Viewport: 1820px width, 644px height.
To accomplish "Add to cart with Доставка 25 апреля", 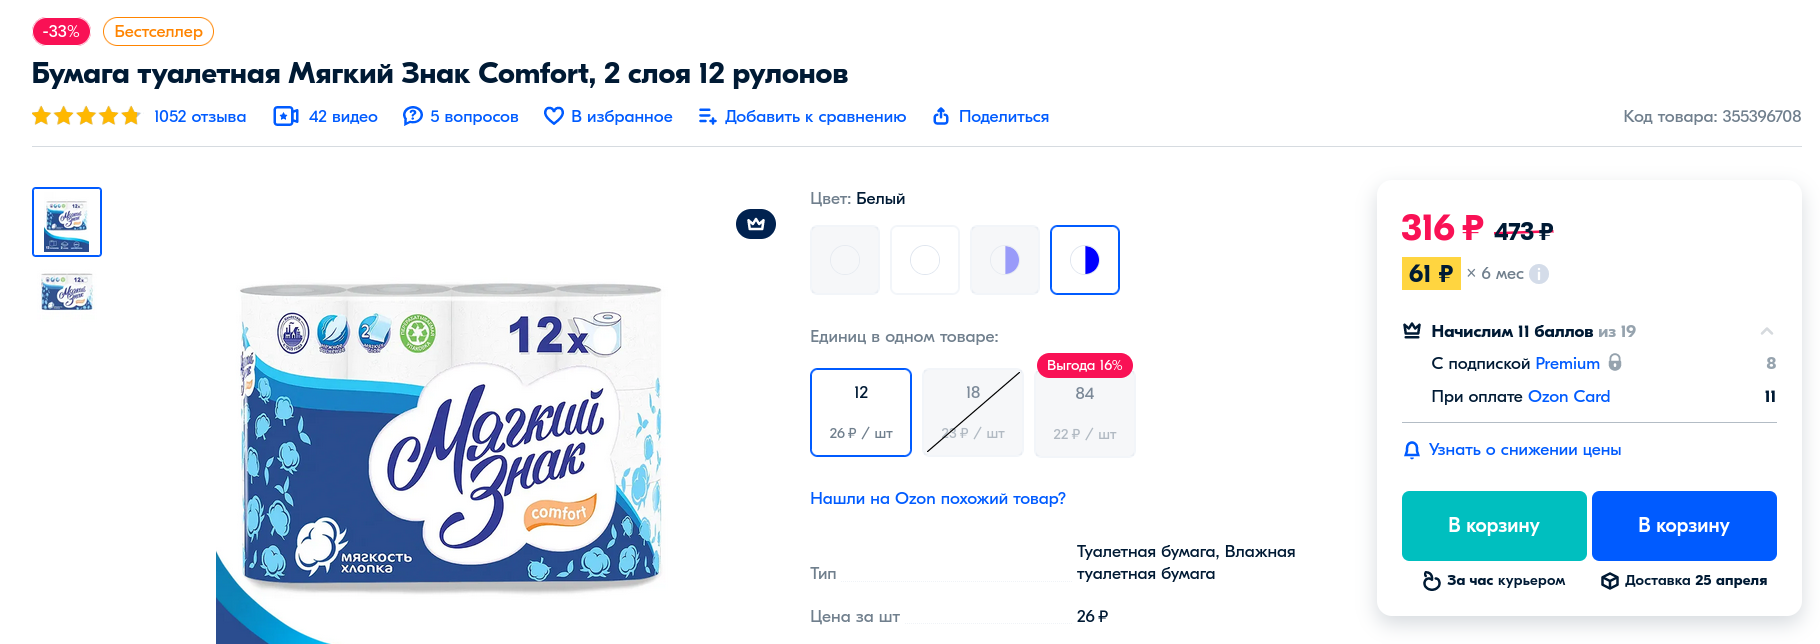I will pos(1684,526).
